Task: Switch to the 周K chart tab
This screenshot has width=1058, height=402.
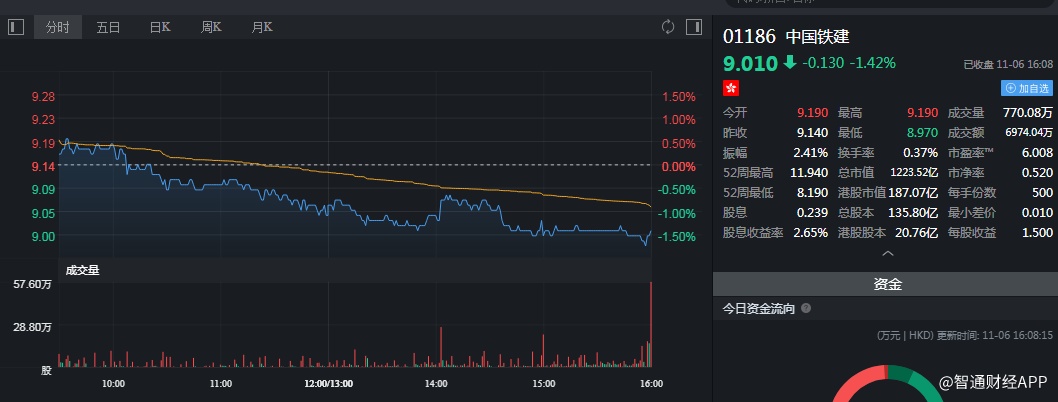Action: tap(211, 28)
